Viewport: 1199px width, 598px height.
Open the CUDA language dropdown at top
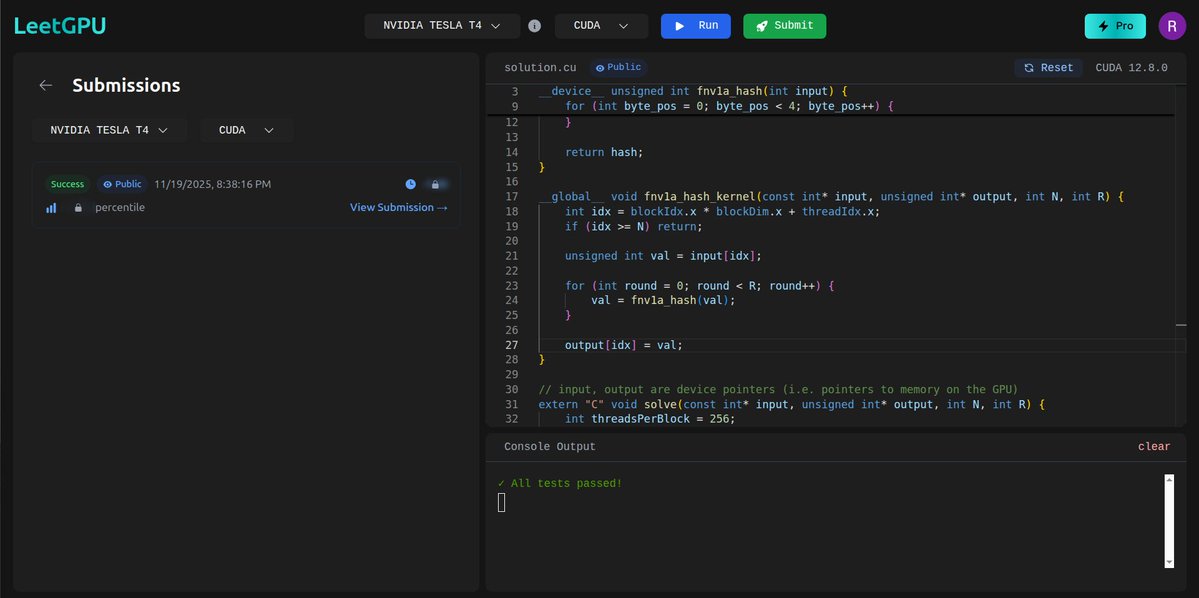click(600, 25)
